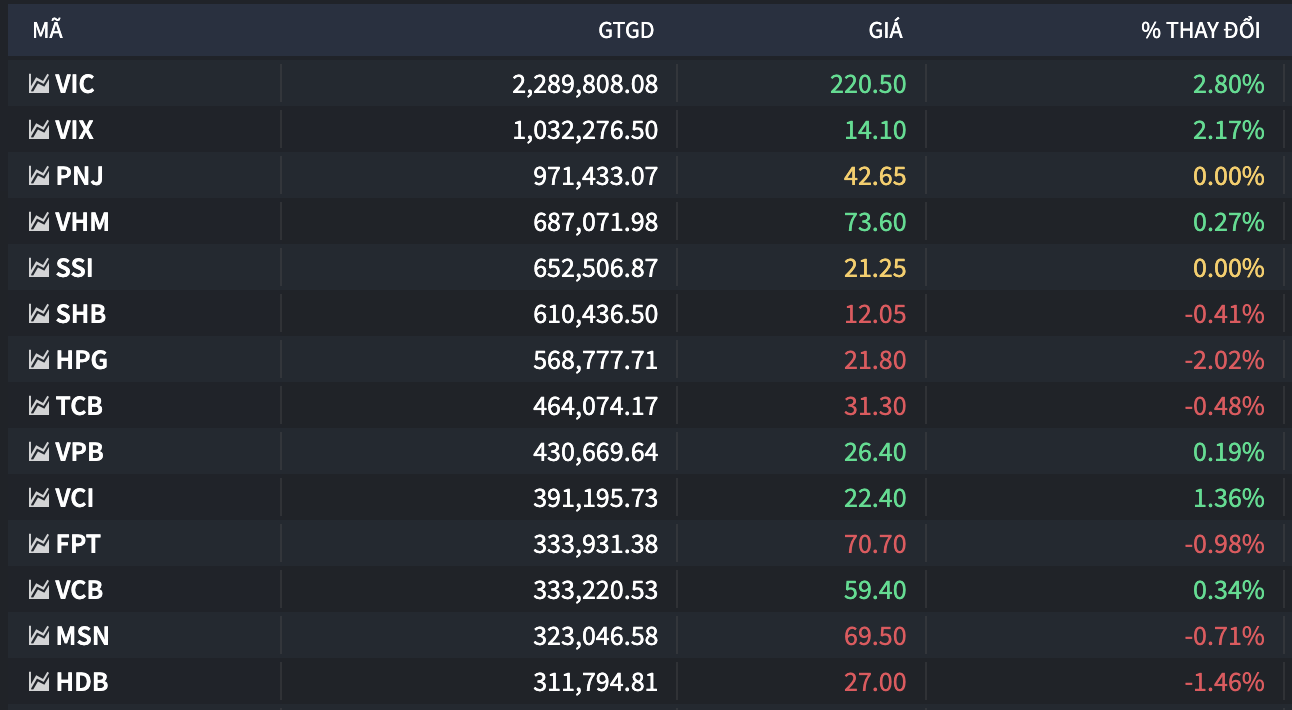This screenshot has width=1292, height=710.
Task: Select the VIC ticker symbol
Action: (x=75, y=84)
